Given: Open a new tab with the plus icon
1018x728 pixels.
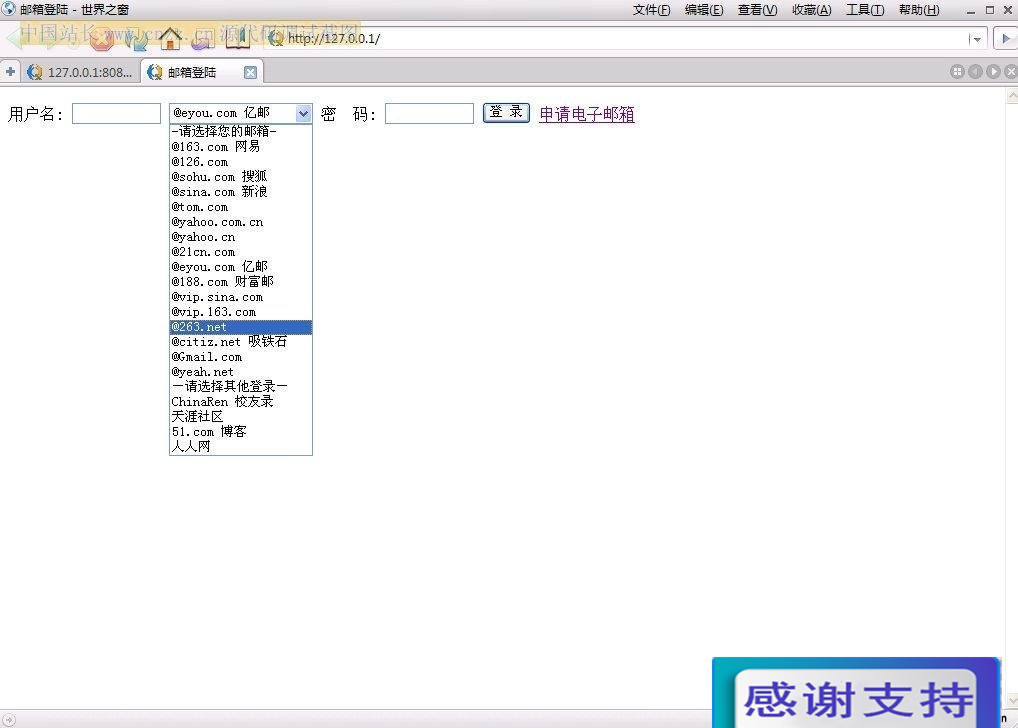Looking at the screenshot, I should (10, 71).
